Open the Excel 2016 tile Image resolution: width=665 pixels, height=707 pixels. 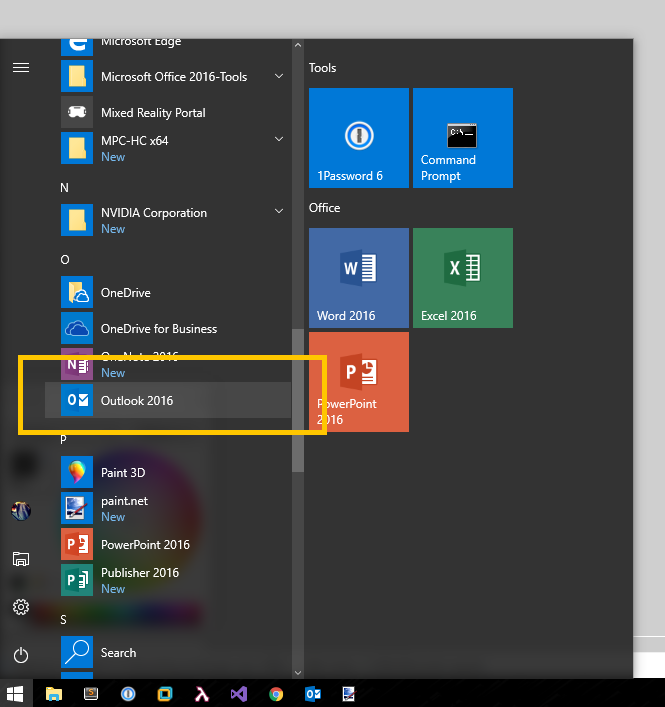(x=463, y=278)
